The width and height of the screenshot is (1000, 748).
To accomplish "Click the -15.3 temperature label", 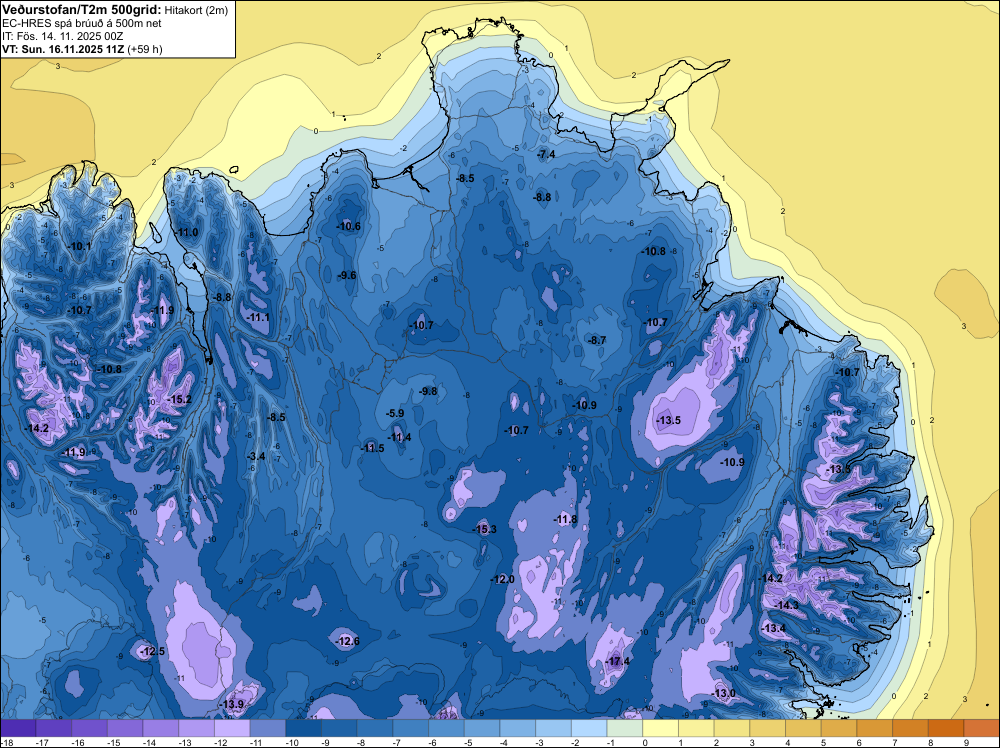I will click(485, 529).
